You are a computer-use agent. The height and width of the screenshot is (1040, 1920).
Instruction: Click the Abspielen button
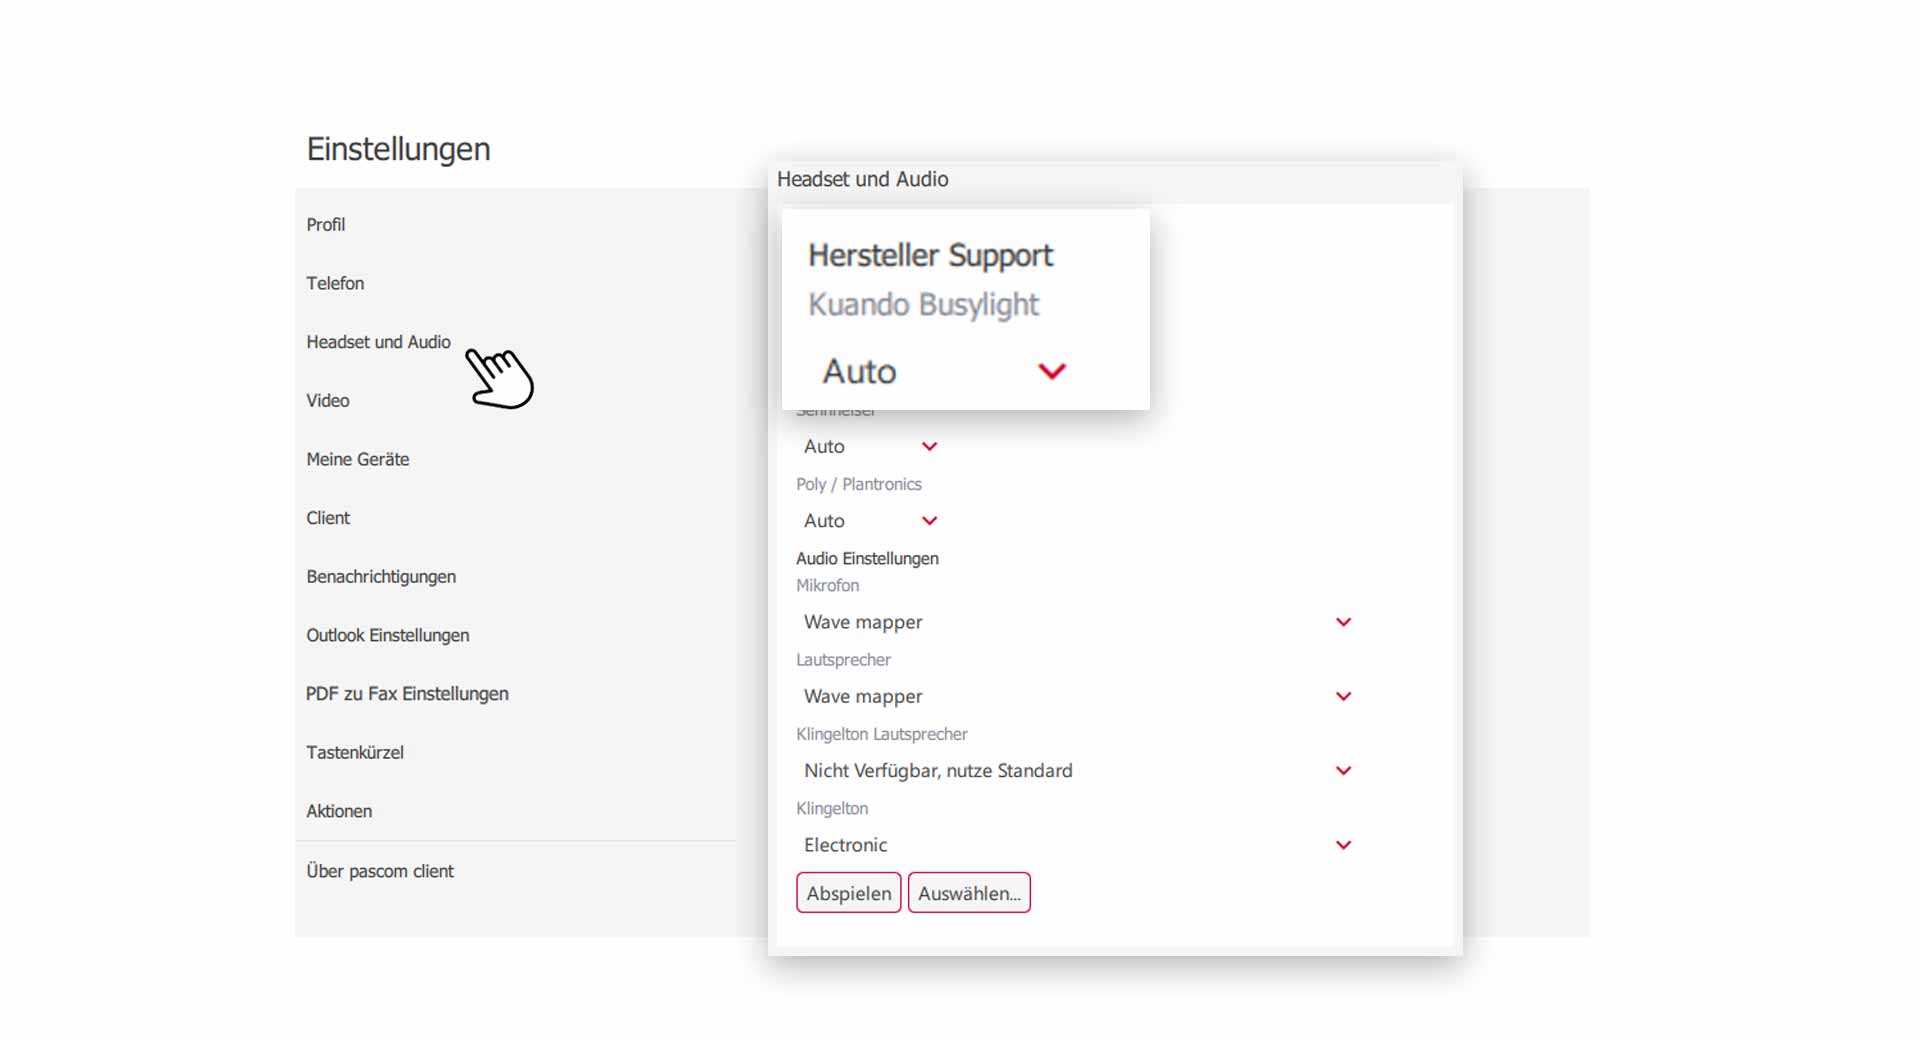849,893
